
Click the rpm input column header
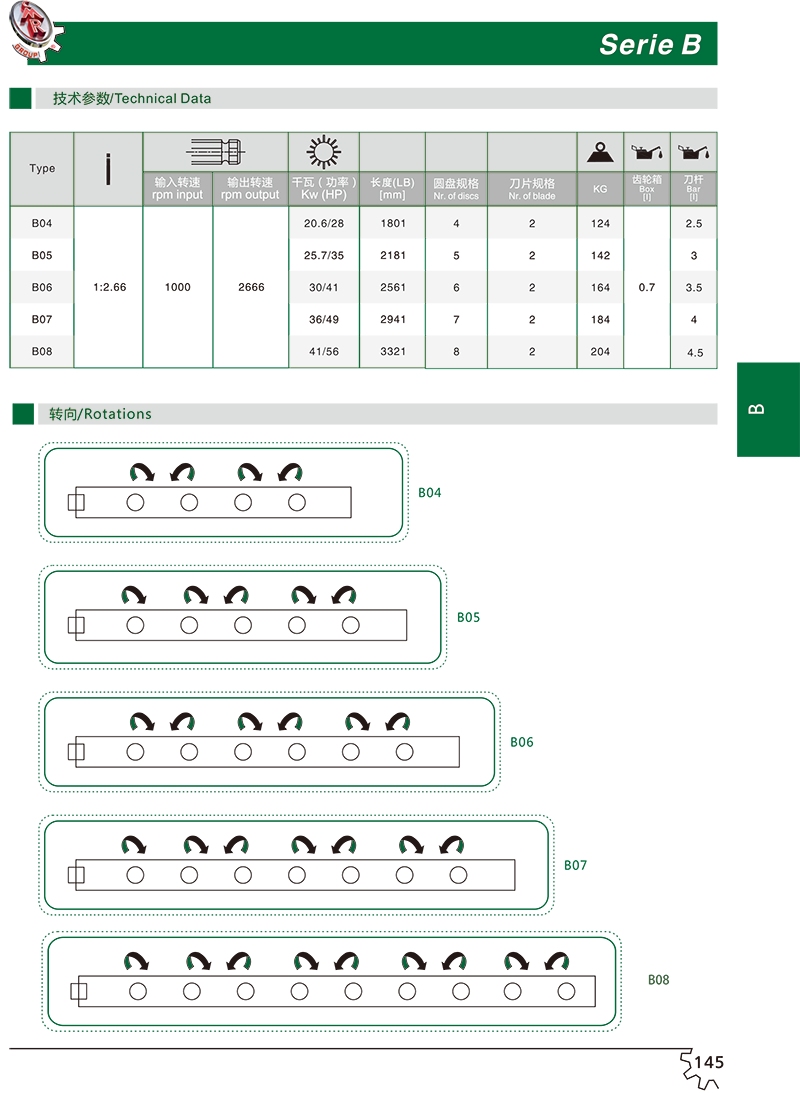point(178,189)
